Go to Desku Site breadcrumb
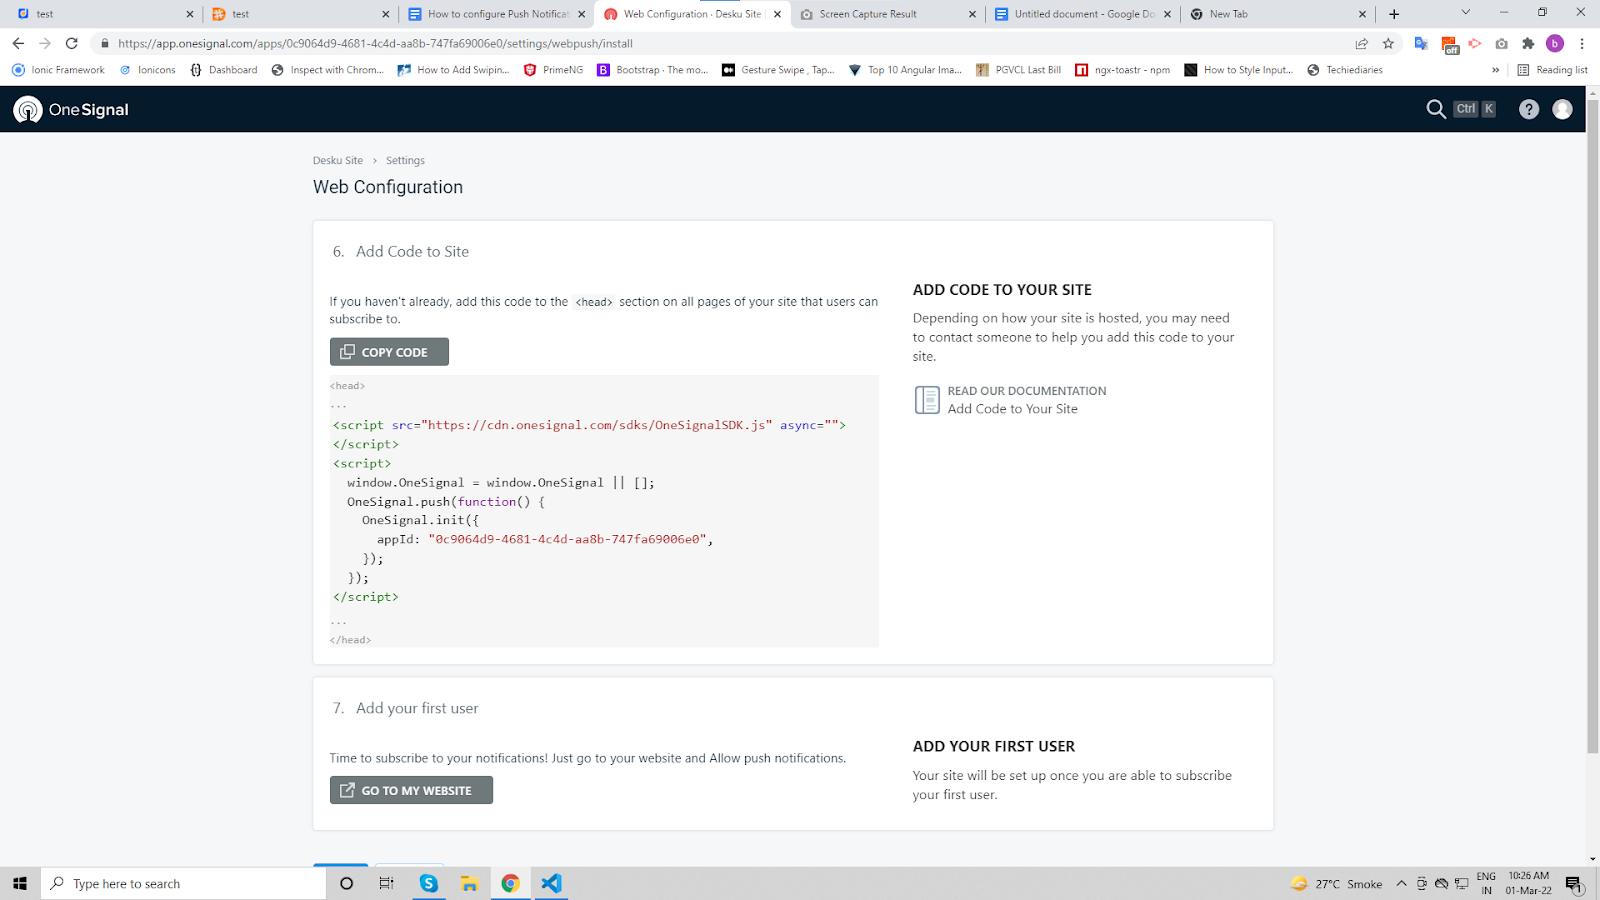The image size is (1600, 900). [x=338, y=160]
